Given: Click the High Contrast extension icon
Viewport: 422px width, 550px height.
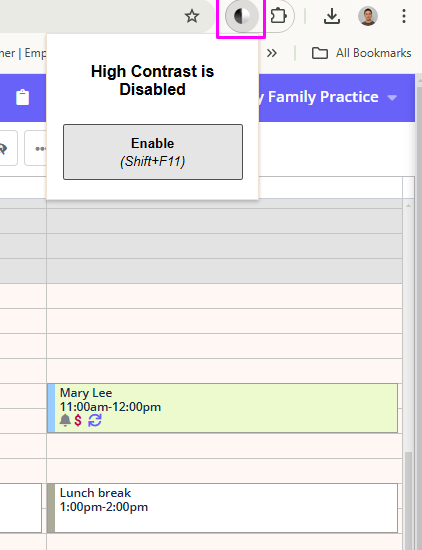Looking at the screenshot, I should click(242, 16).
